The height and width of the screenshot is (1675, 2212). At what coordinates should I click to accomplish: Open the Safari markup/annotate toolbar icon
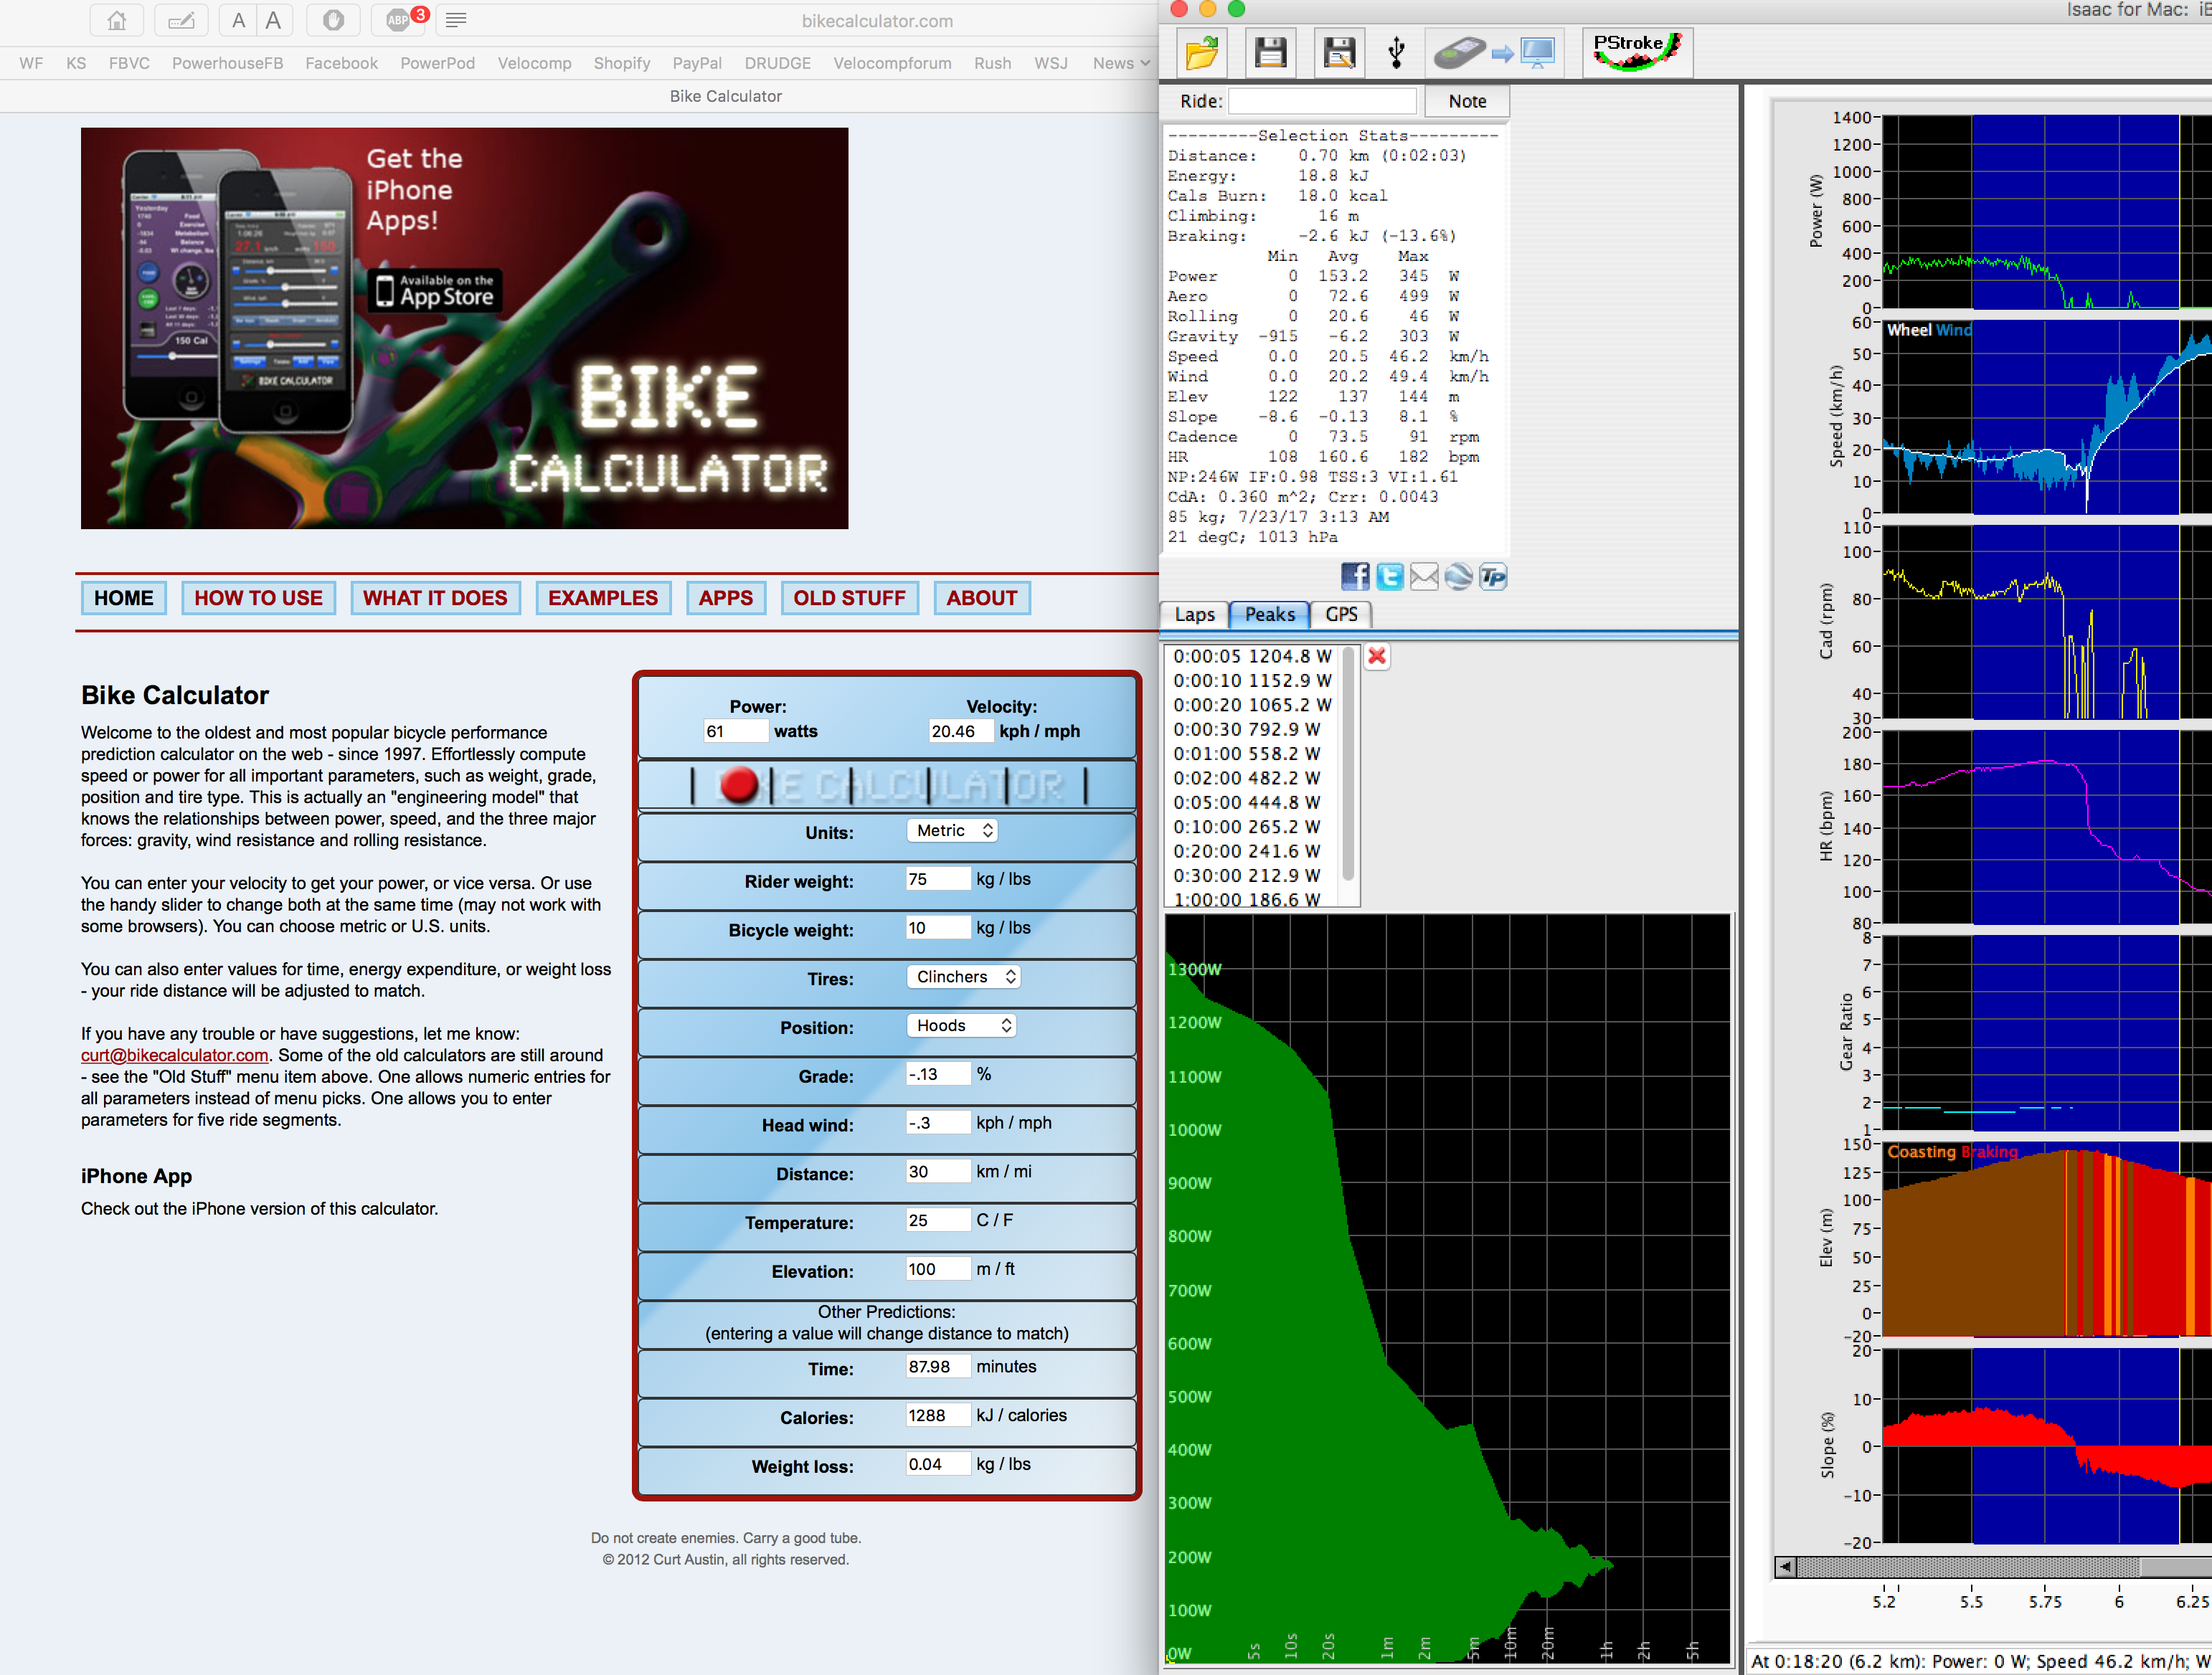pos(181,20)
